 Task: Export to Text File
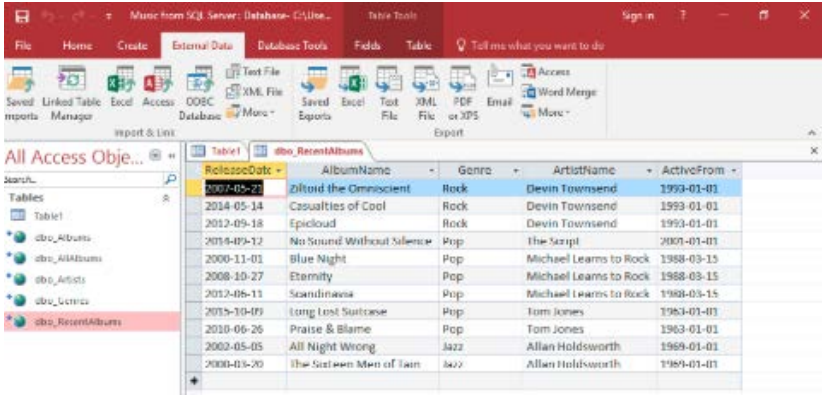[x=389, y=93]
